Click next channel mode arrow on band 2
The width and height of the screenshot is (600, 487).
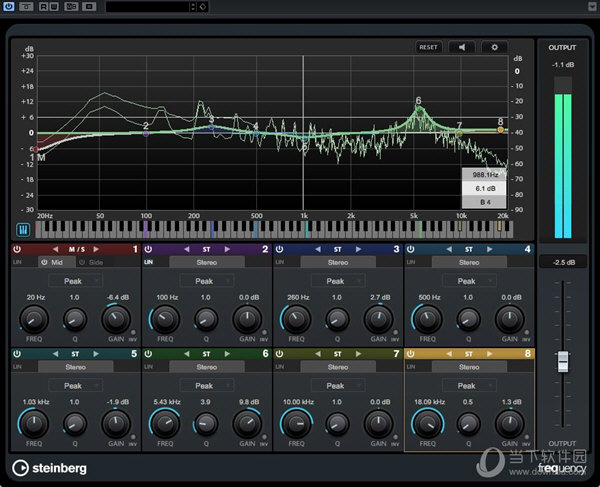227,249
